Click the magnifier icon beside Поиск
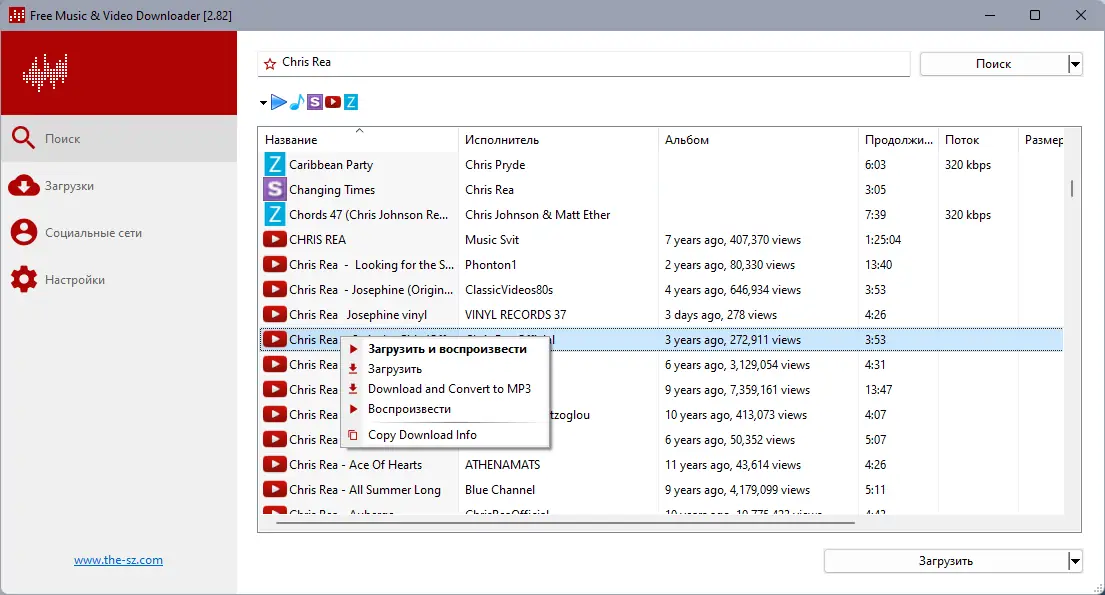Viewport: 1105px width, 595px height. pyautogui.click(x=23, y=137)
